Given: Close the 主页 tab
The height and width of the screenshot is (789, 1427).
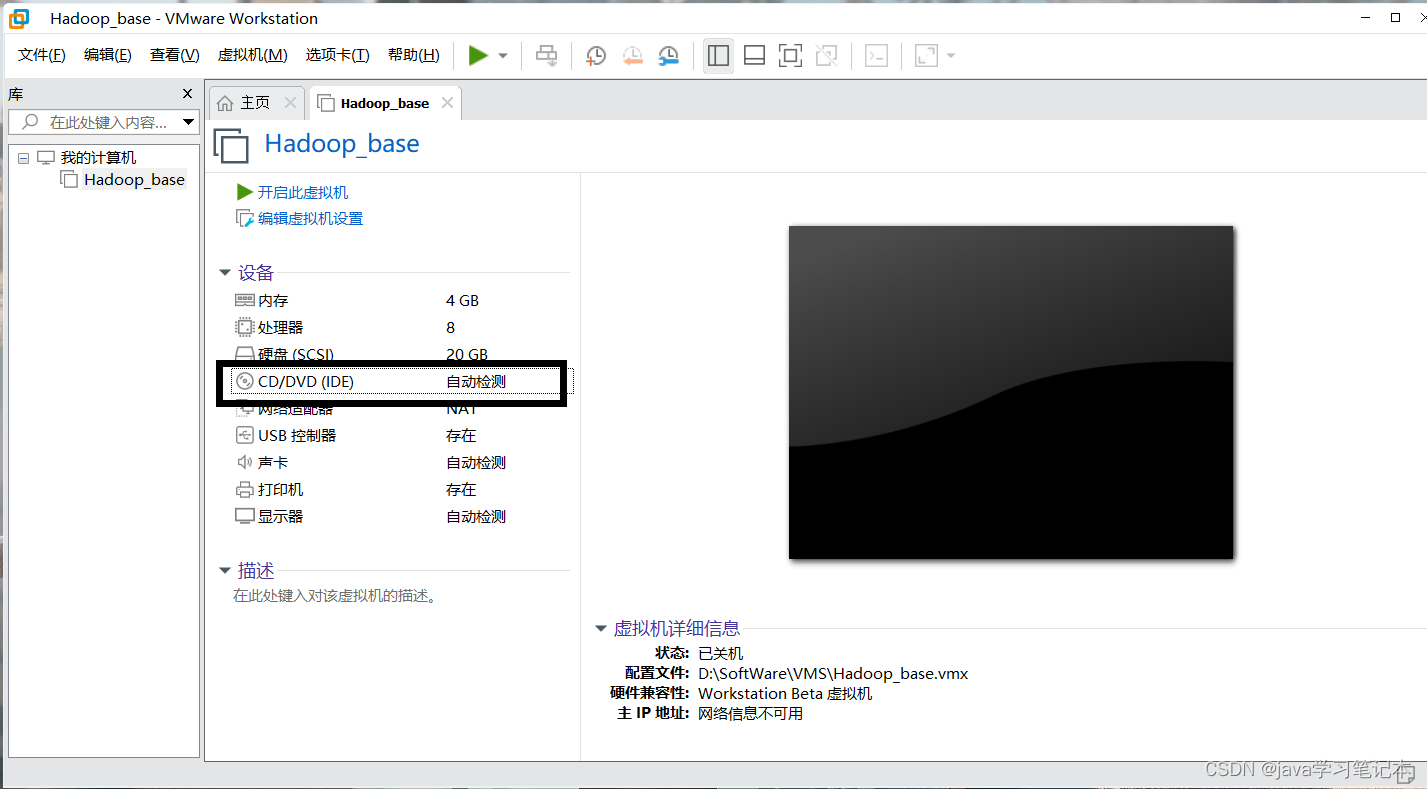Looking at the screenshot, I should tap(291, 103).
